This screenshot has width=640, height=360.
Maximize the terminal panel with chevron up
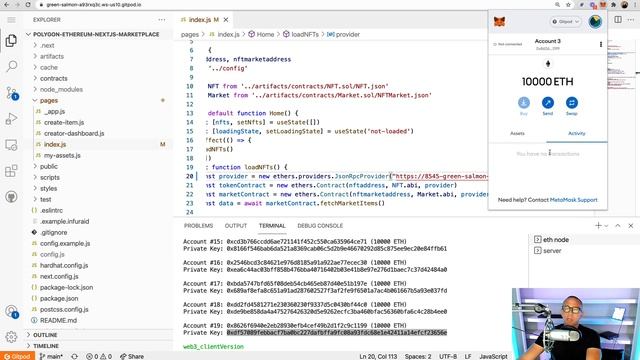click(618, 225)
